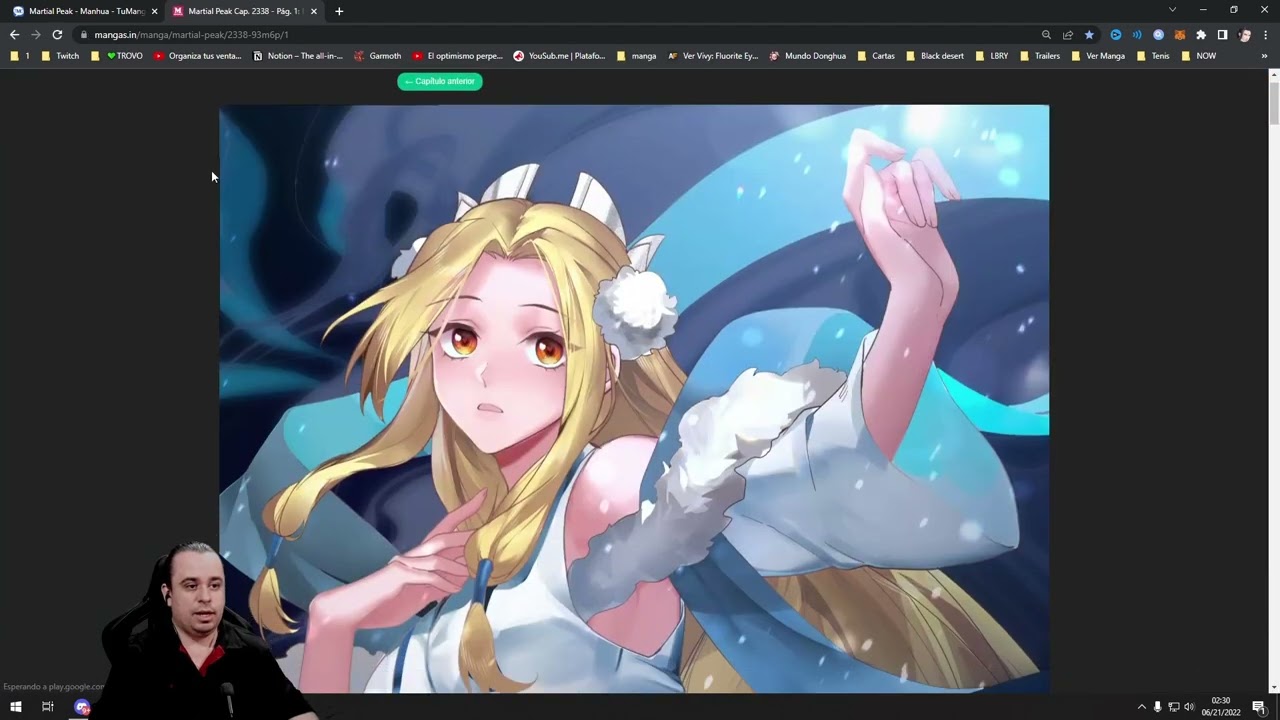This screenshot has height=720, width=1280.
Task: Open the LBRY bookmark folder
Action: click(992, 56)
